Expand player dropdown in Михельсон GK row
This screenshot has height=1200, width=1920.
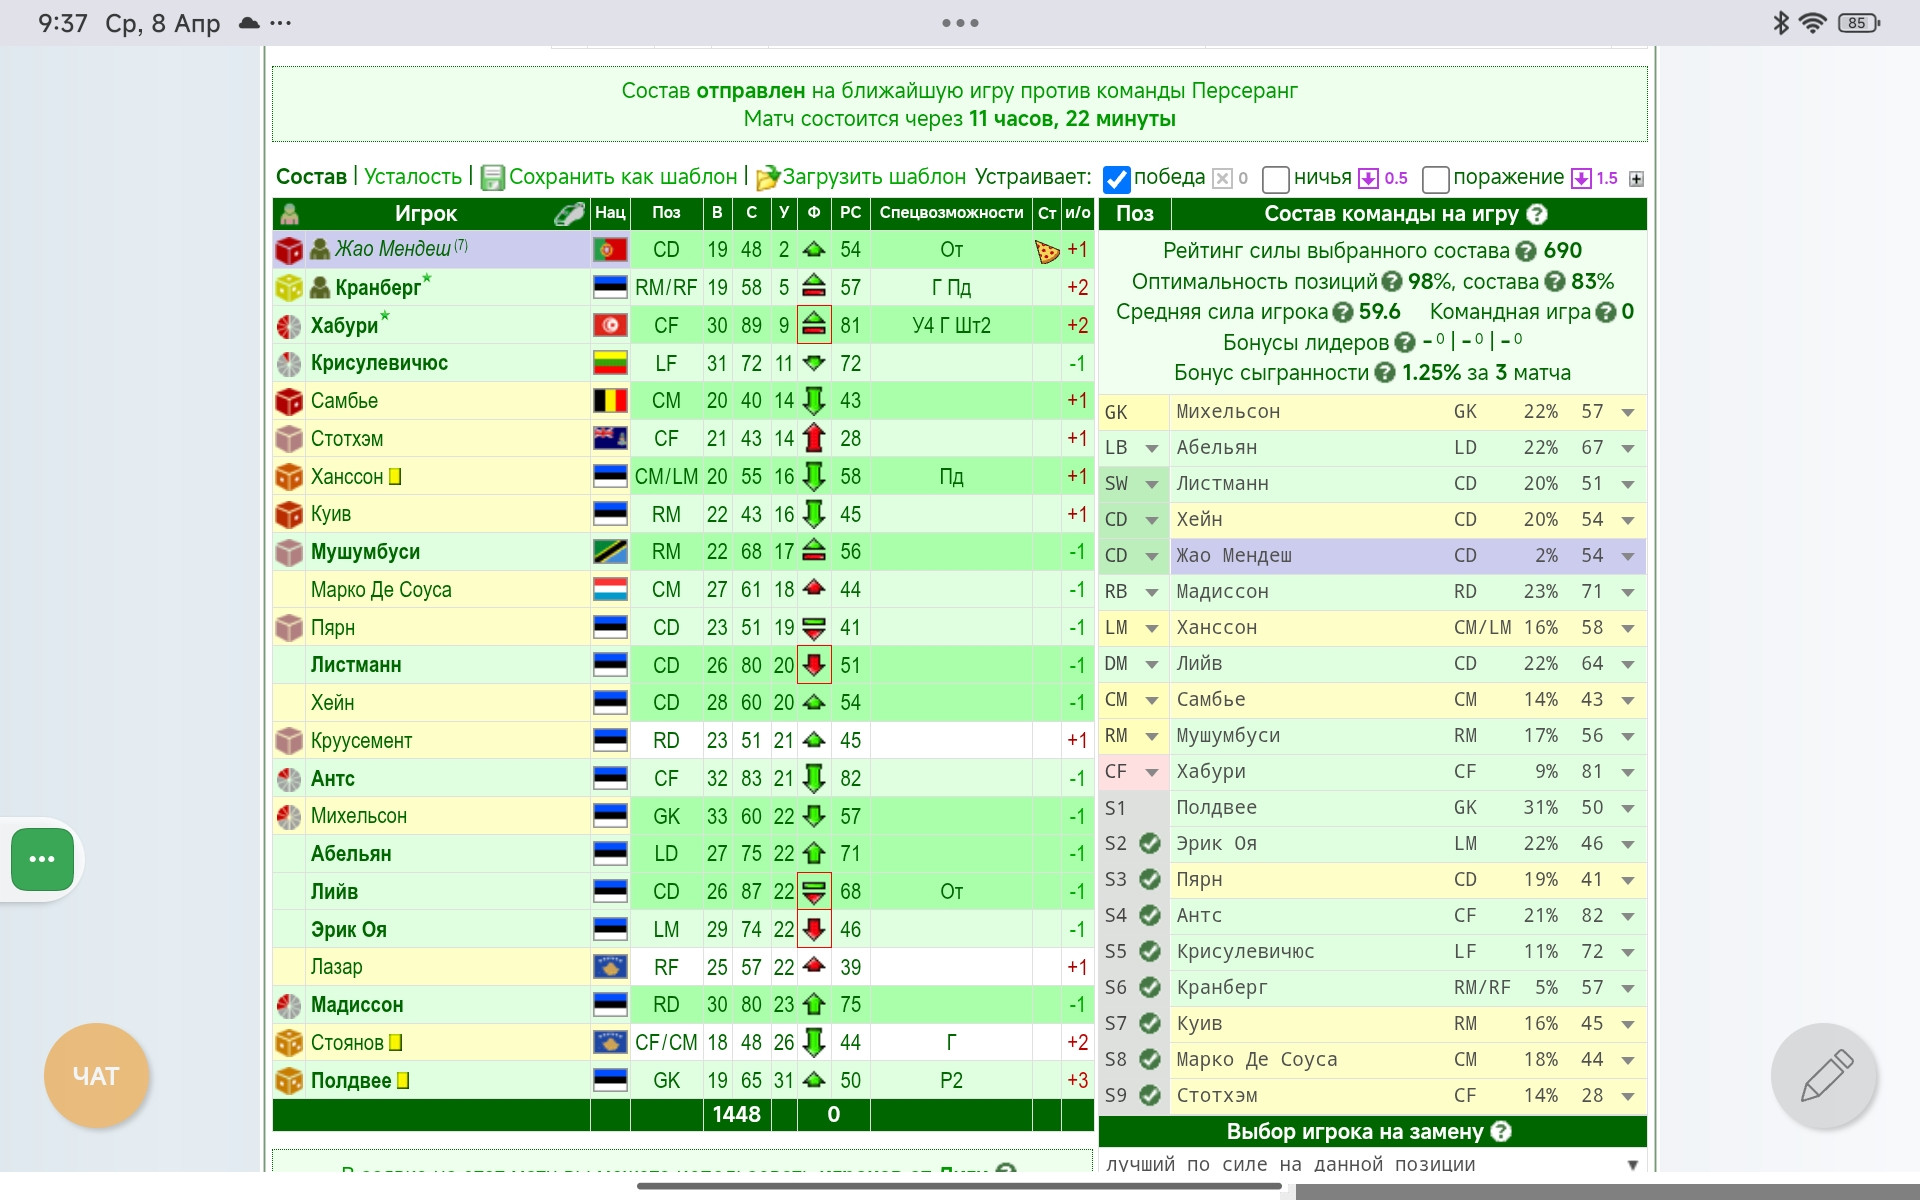point(1628,412)
